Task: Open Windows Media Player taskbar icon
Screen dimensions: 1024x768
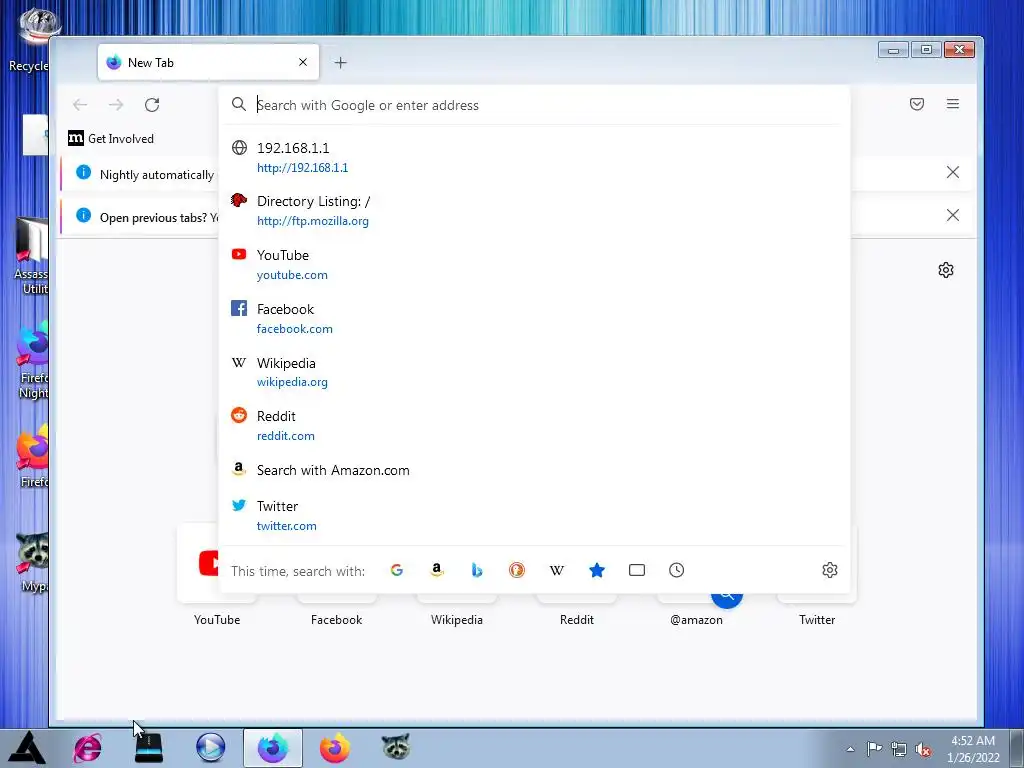Action: 210,748
